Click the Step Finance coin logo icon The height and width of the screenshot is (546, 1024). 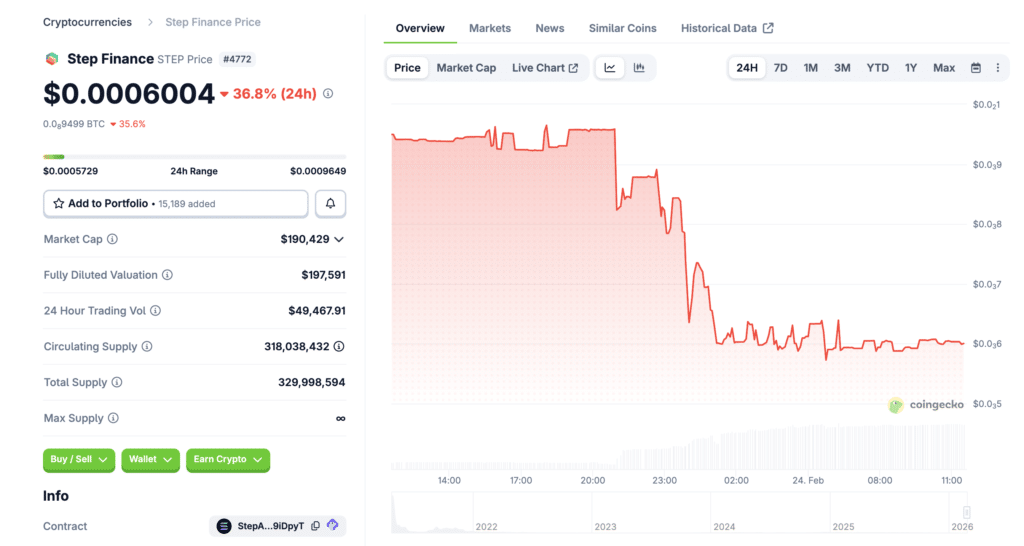(x=52, y=59)
